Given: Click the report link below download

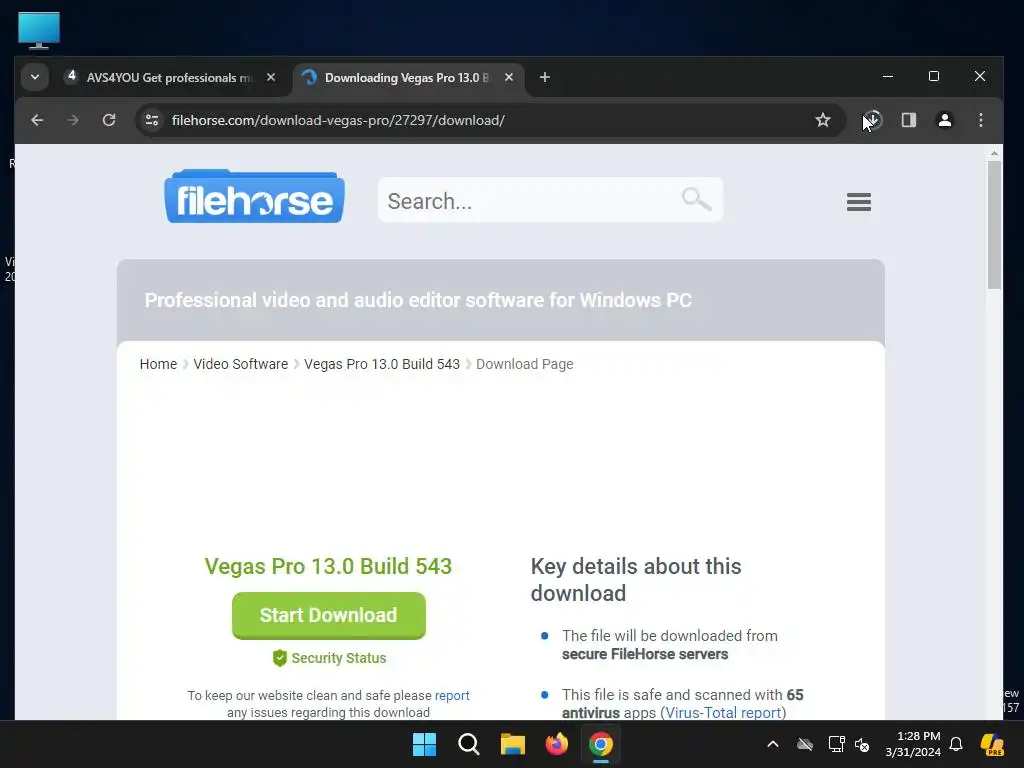Looking at the screenshot, I should [x=452, y=696].
